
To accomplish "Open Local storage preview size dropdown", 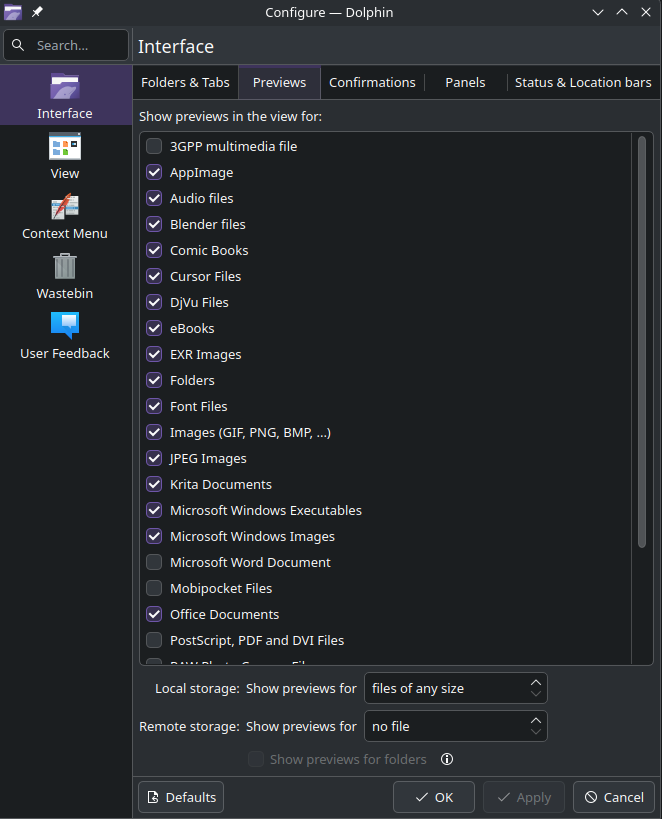I will point(456,688).
